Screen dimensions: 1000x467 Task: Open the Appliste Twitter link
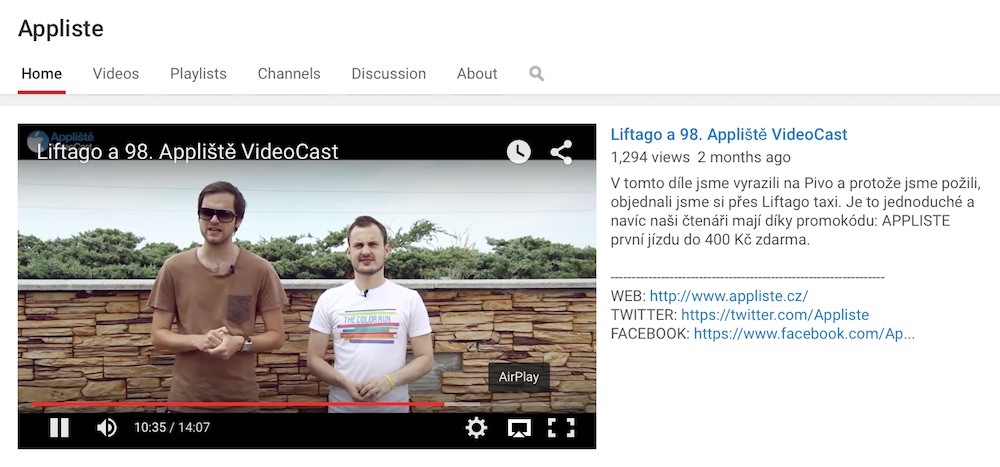pyautogui.click(x=775, y=315)
